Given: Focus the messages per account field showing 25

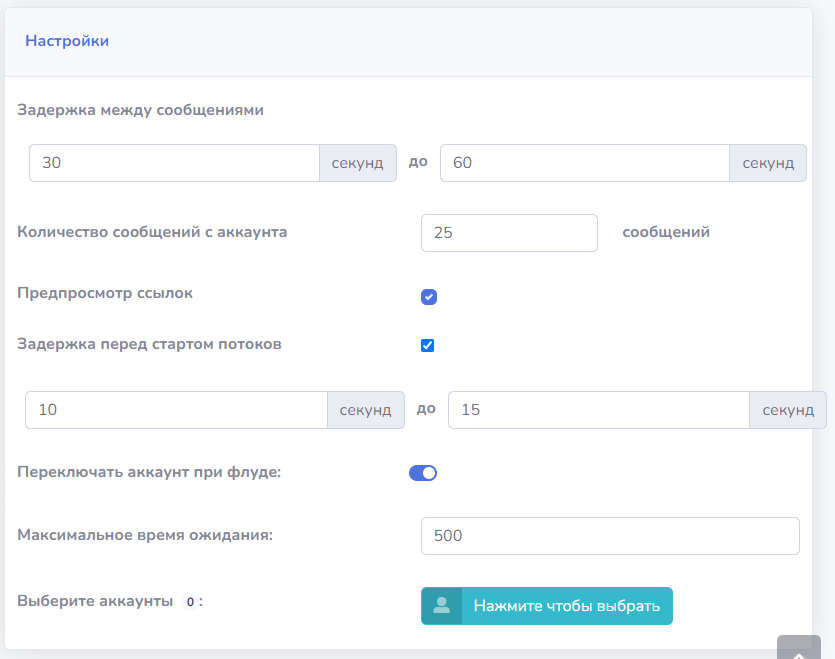Looking at the screenshot, I should 509,232.
